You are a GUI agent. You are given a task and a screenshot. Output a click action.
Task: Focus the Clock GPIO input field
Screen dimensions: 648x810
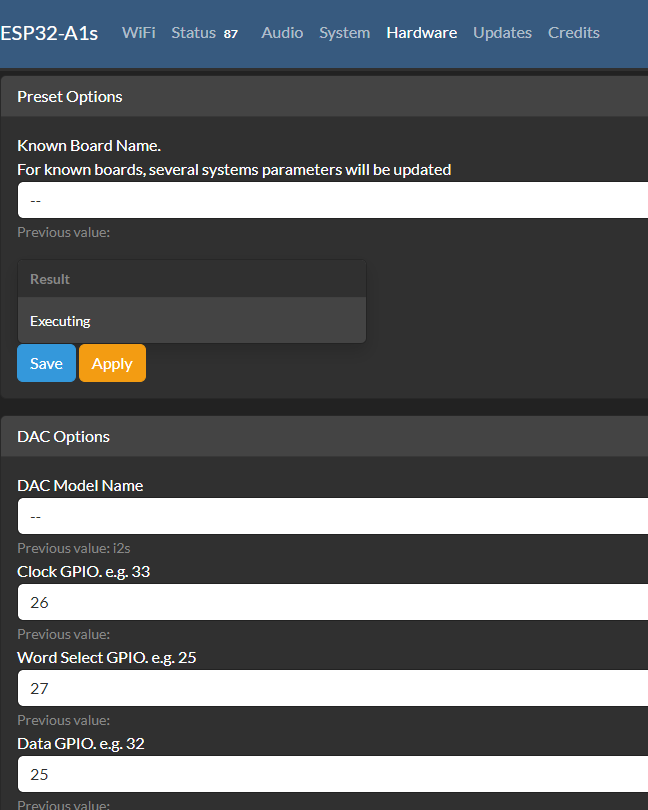click(x=332, y=602)
